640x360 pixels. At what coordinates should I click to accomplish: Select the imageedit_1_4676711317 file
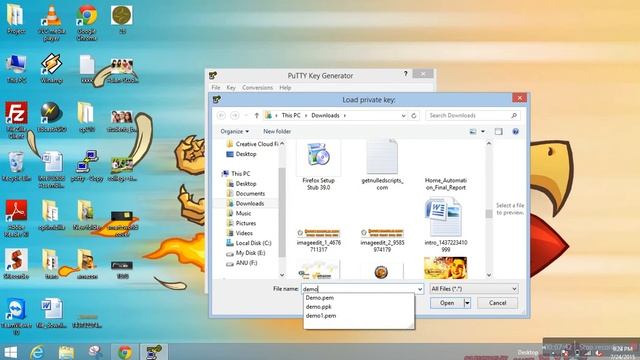[318, 240]
